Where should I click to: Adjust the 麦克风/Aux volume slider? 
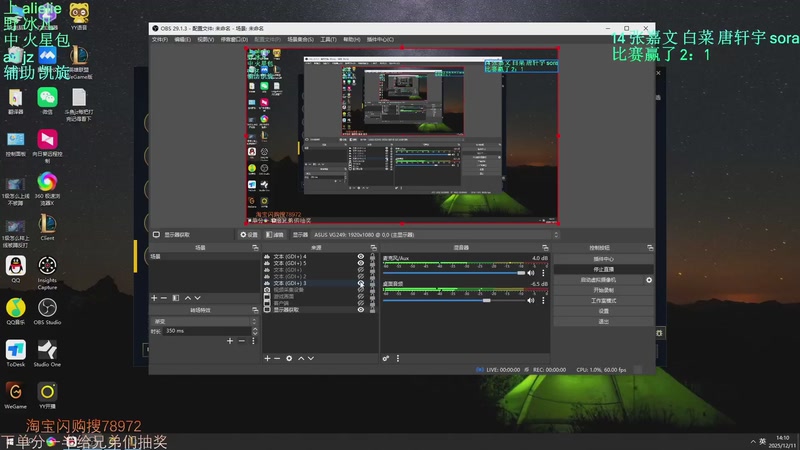coord(454,273)
